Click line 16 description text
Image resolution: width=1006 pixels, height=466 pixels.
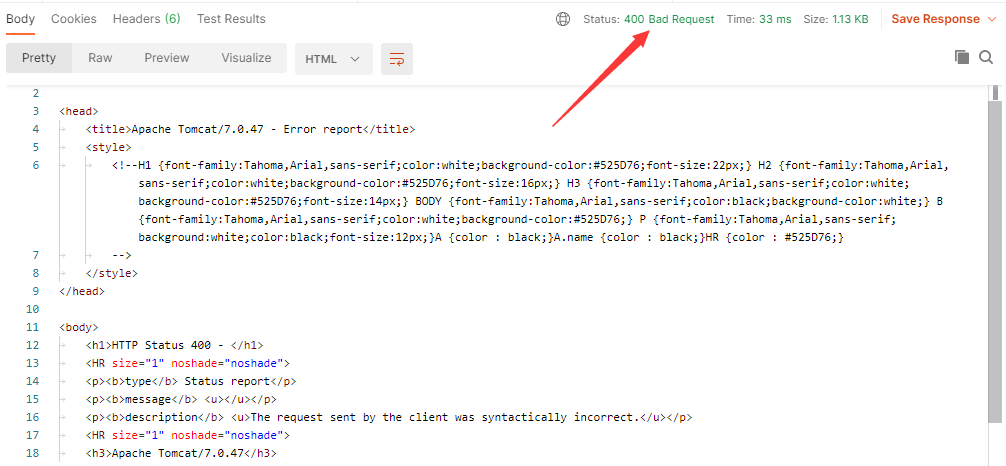[389, 417]
